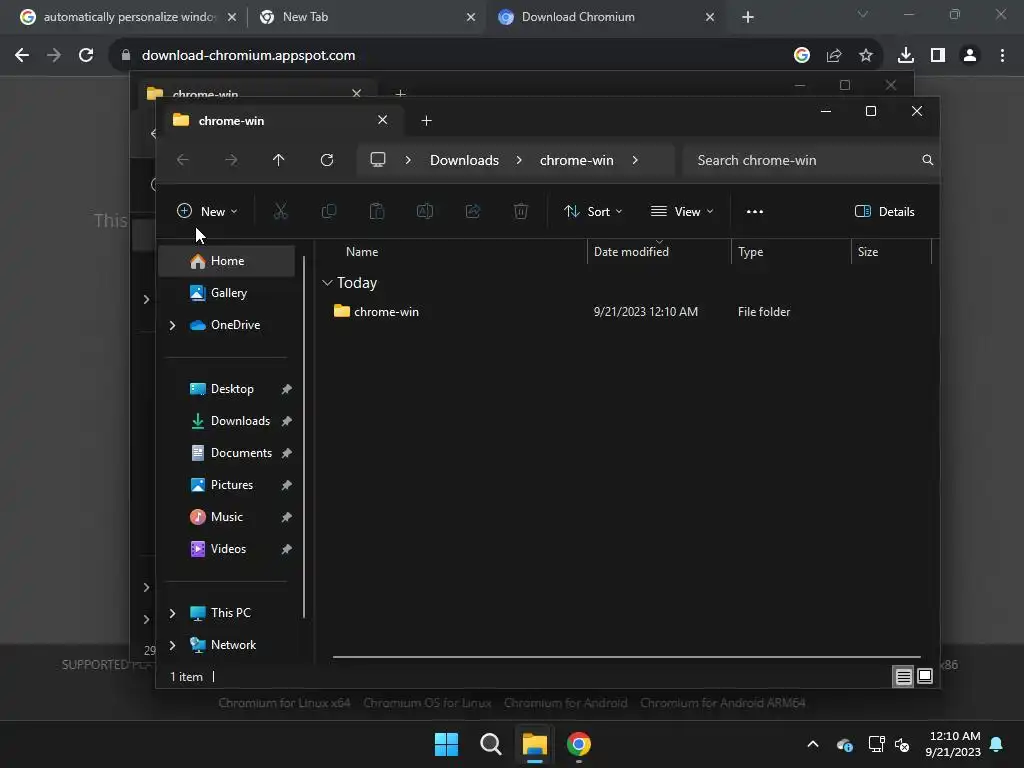Open Music in quick access
The width and height of the screenshot is (1024, 768).
pyautogui.click(x=227, y=517)
